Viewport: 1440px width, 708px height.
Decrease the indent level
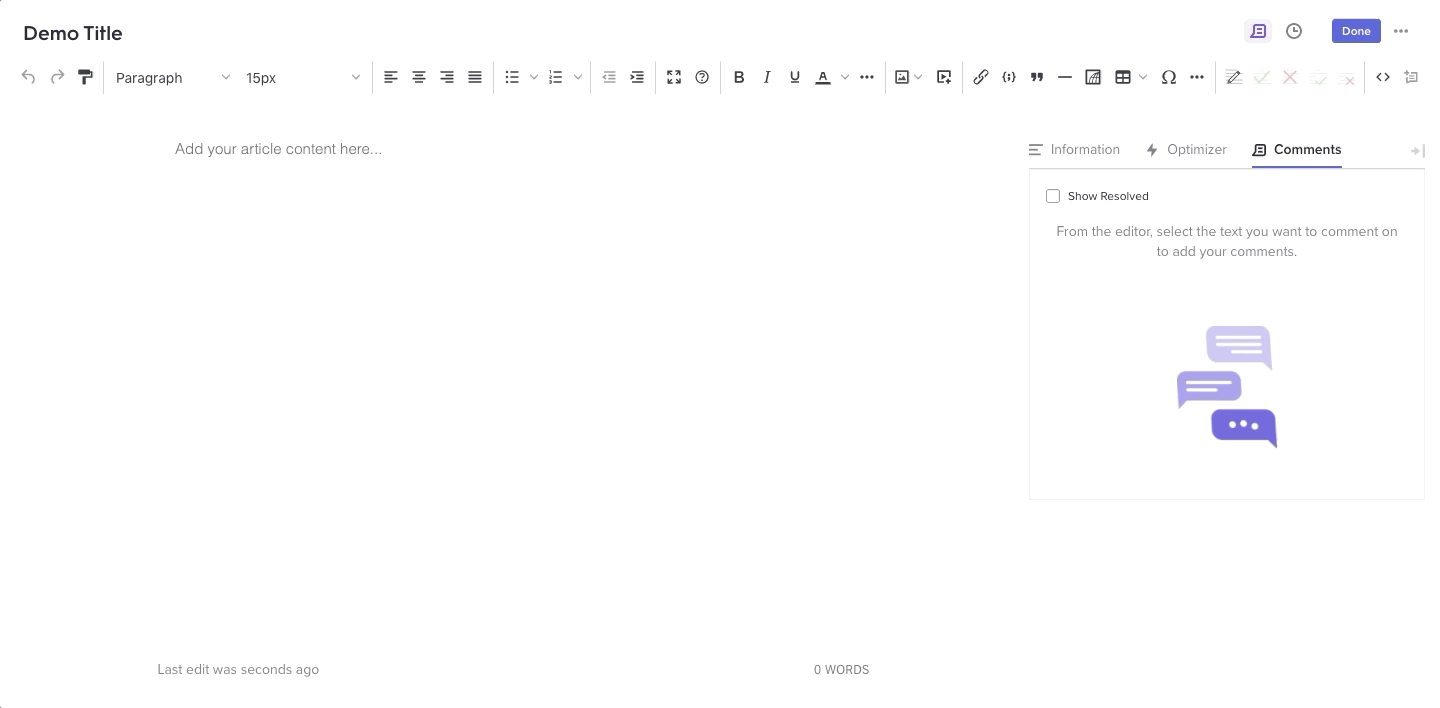point(609,77)
